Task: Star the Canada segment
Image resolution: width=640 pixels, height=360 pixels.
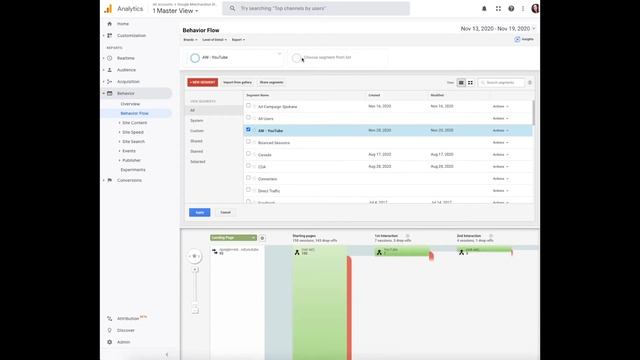Action: (x=255, y=155)
